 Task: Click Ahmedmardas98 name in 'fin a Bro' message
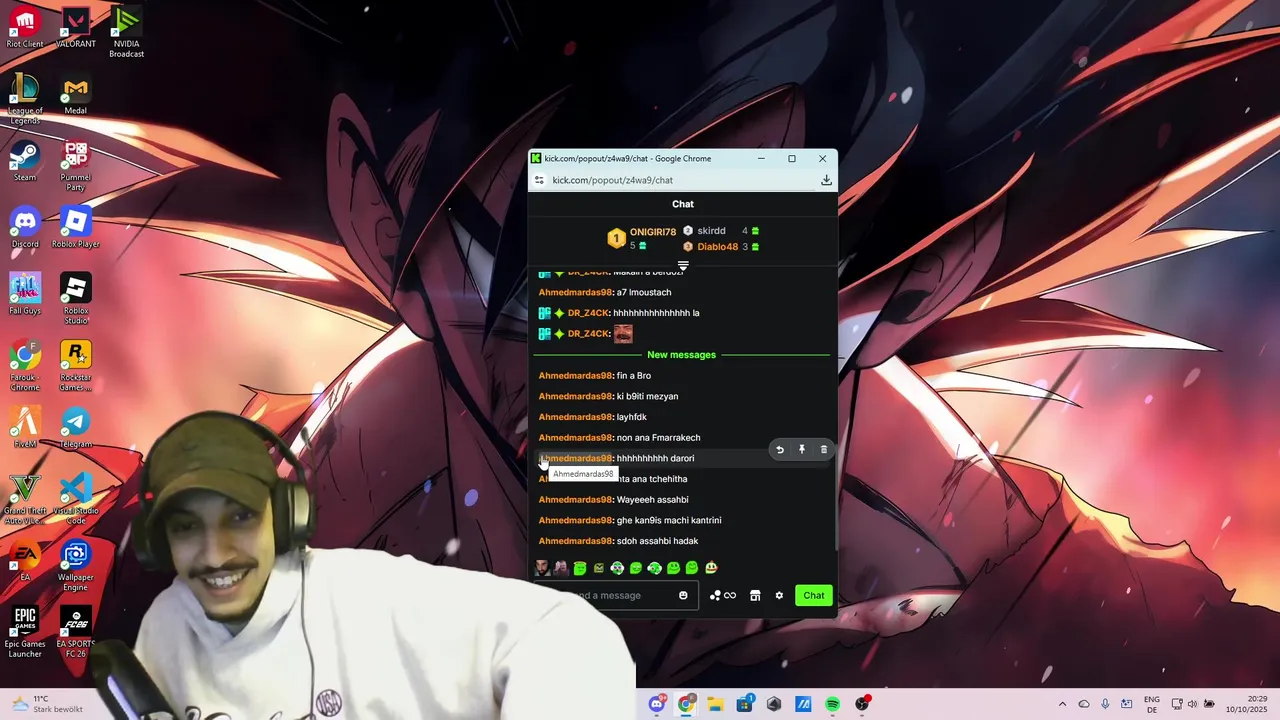575,376
